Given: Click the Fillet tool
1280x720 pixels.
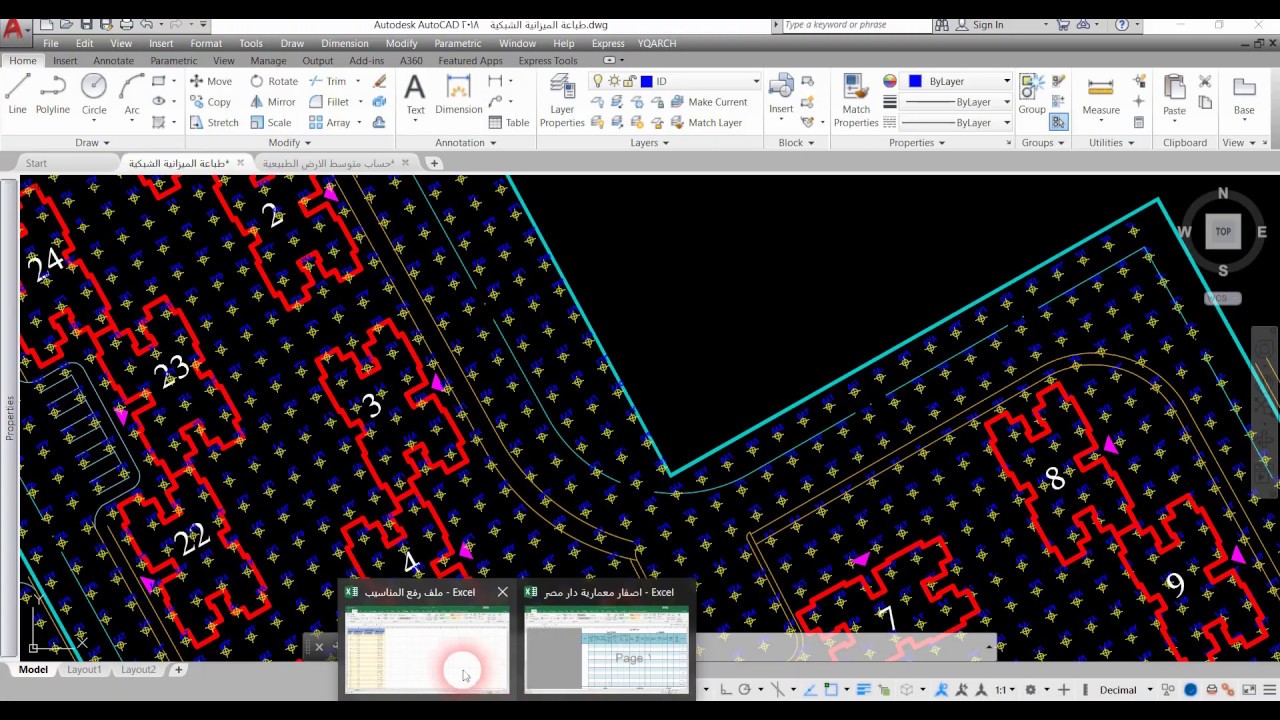Looking at the screenshot, I should tap(329, 102).
